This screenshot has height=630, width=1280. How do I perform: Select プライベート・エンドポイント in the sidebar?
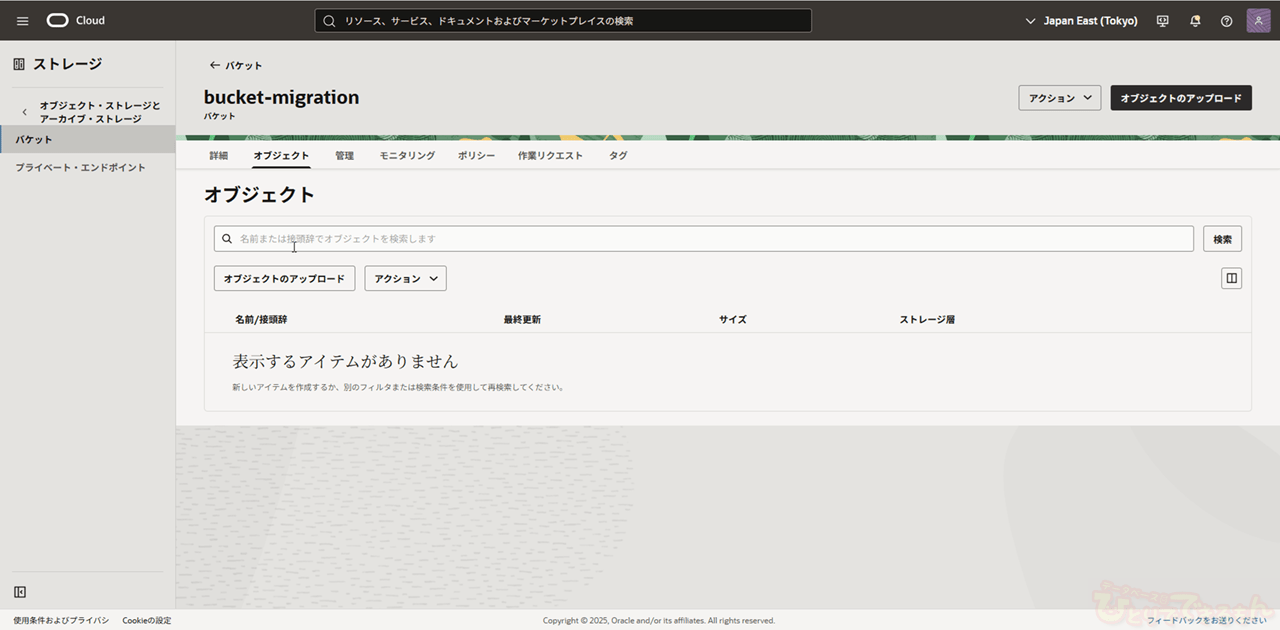click(80, 168)
